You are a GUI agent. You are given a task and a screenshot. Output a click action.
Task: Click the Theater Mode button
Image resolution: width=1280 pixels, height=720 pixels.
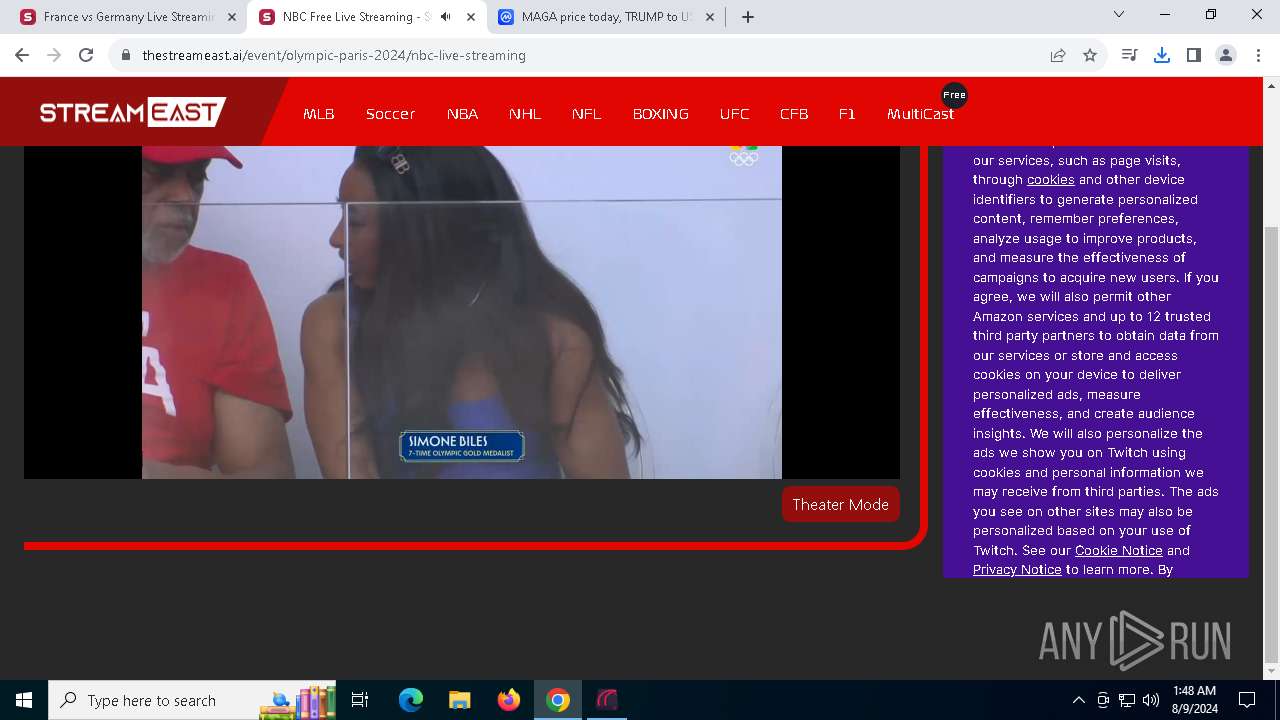[841, 504]
